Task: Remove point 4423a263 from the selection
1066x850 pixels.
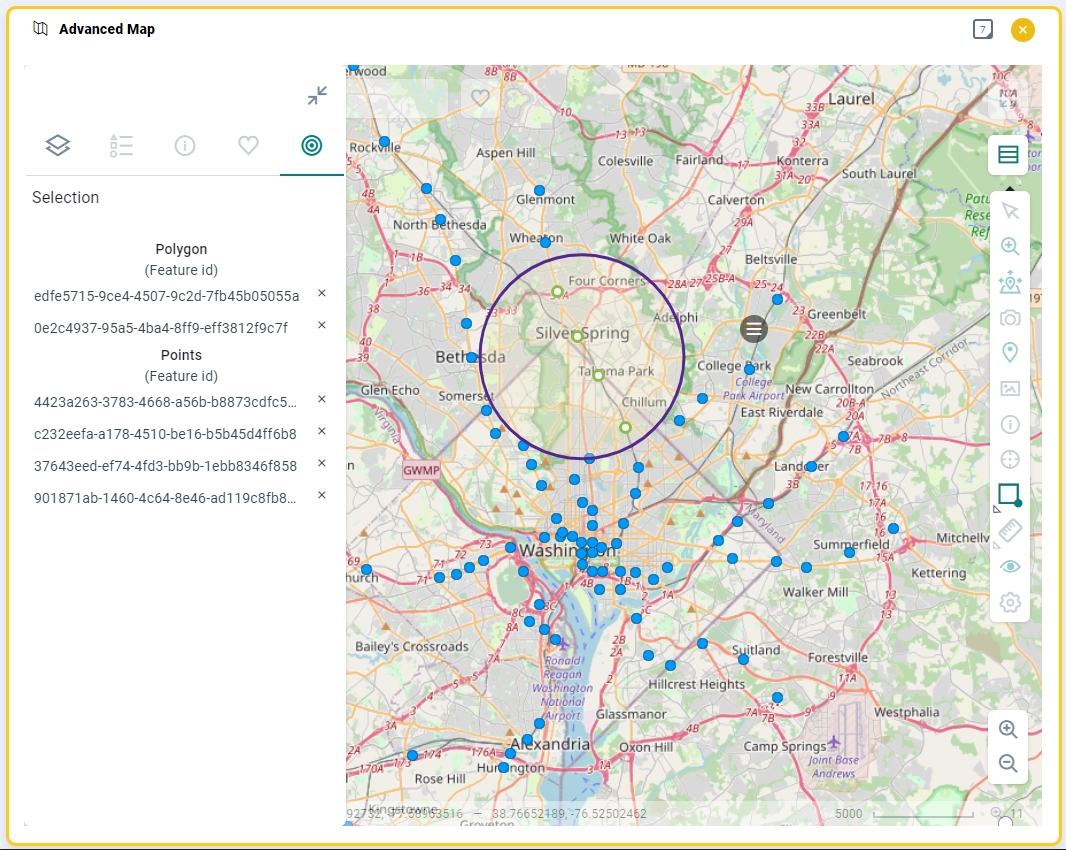Action: (322, 400)
